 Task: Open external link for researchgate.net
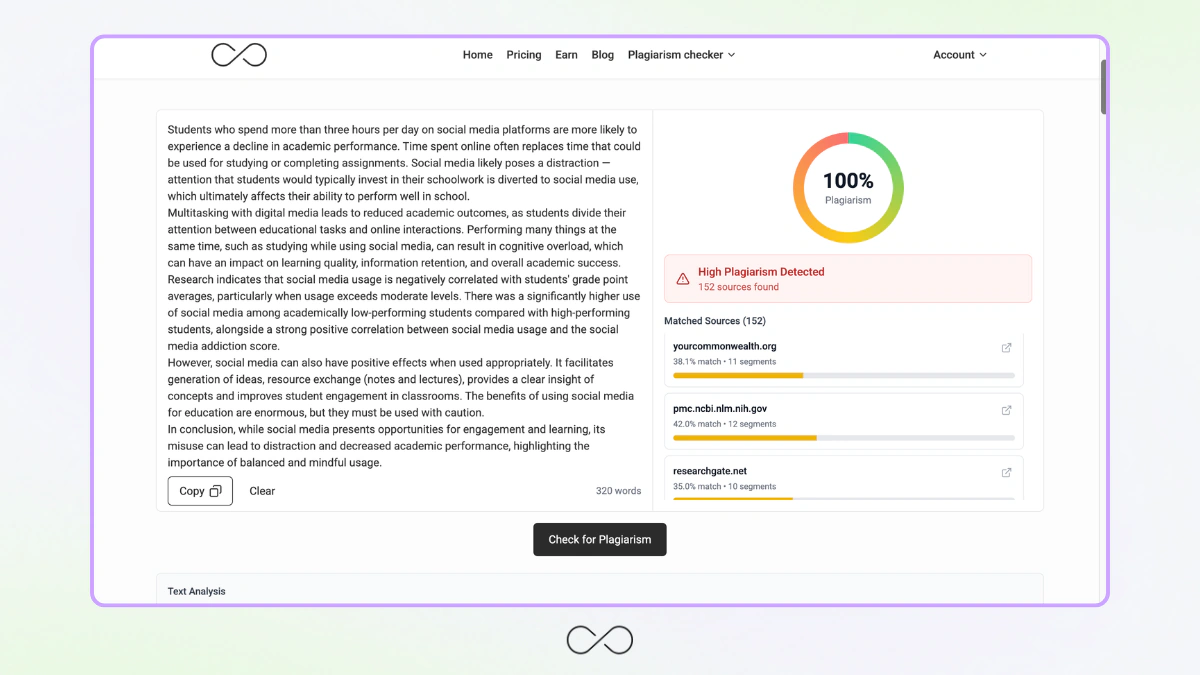[x=1006, y=472]
